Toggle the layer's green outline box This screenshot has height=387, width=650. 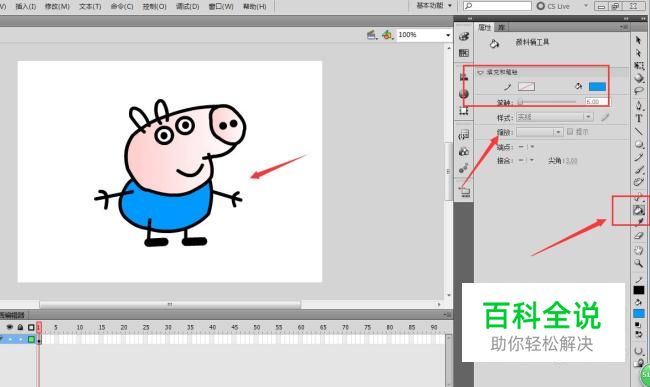pyautogui.click(x=31, y=339)
